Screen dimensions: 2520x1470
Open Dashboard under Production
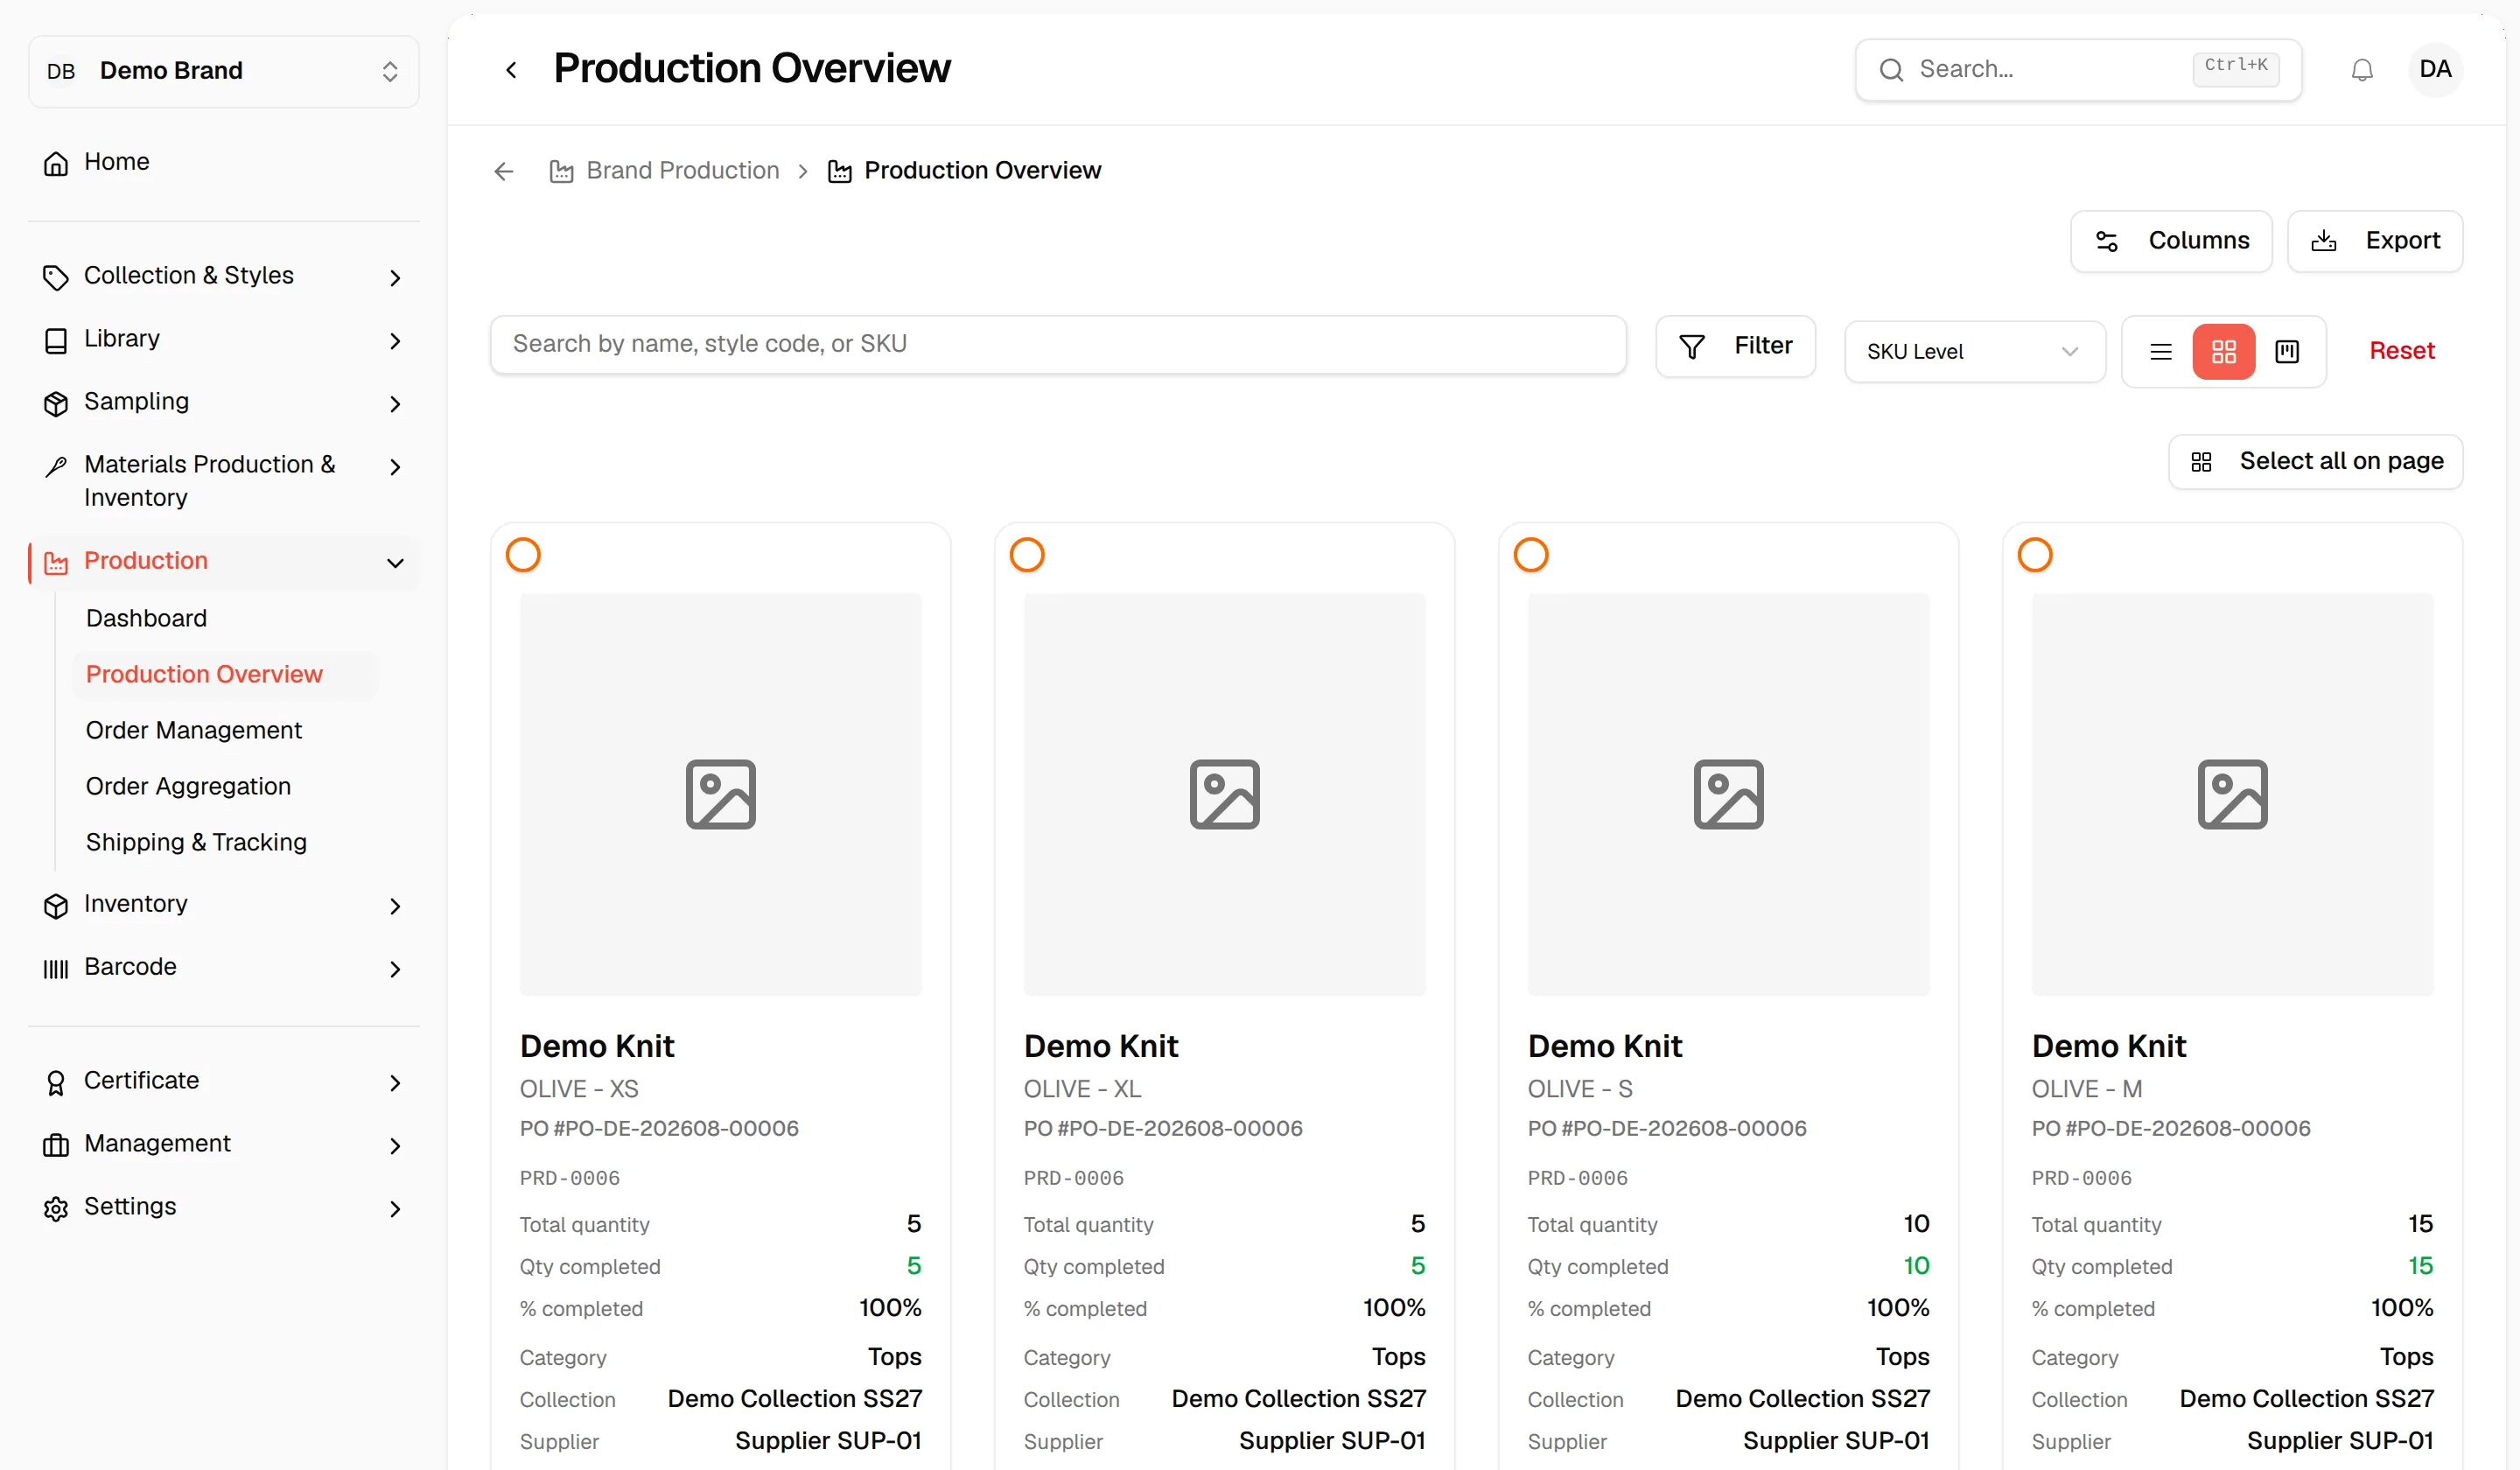point(146,618)
